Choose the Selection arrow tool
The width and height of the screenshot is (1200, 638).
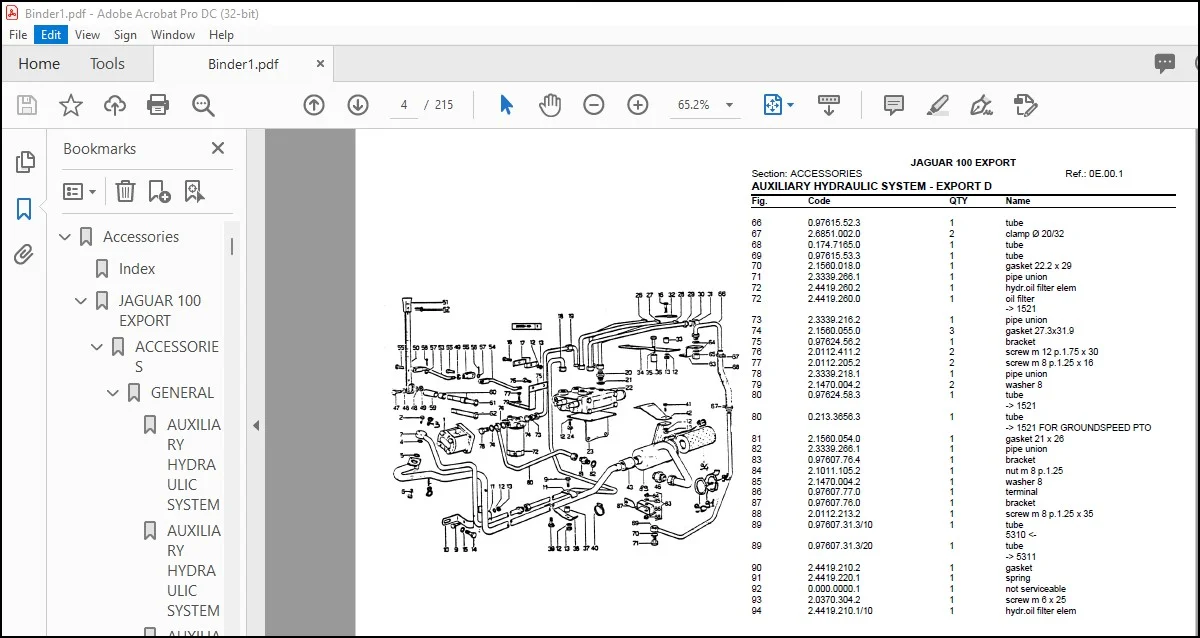tap(506, 105)
